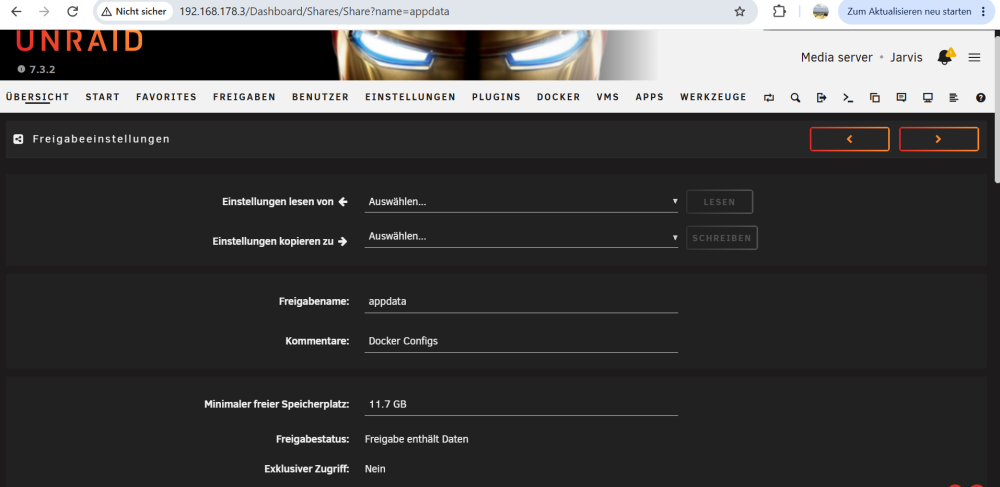
Task: Go to previous share with left arrow button
Action: pyautogui.click(x=849, y=139)
